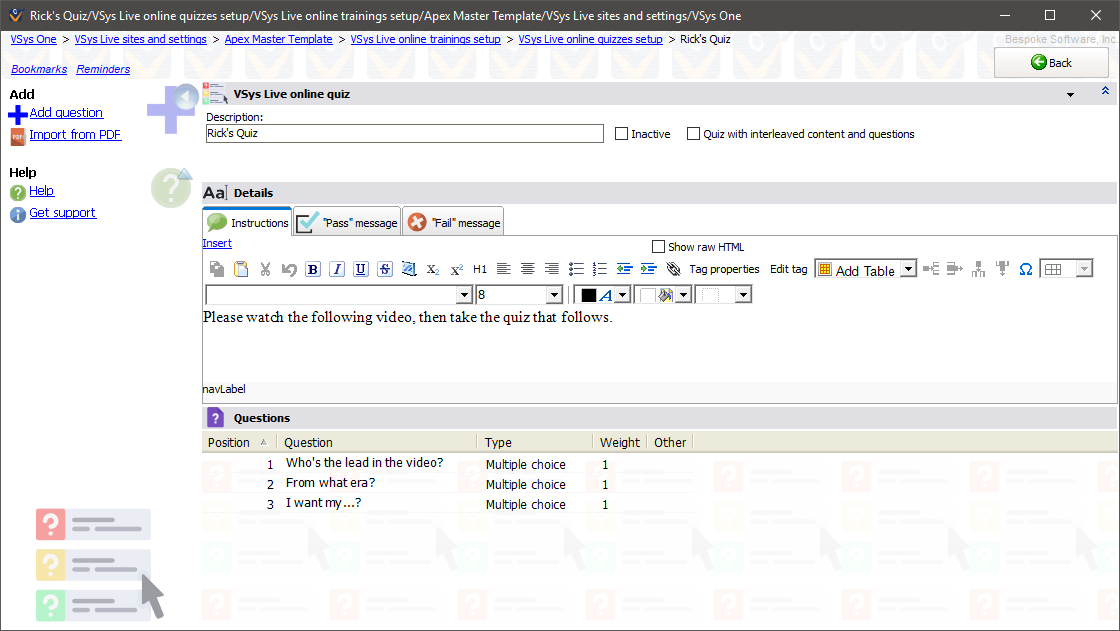Apply italic formatting in editor toolbar
Image resolution: width=1120 pixels, height=631 pixels.
(x=337, y=269)
